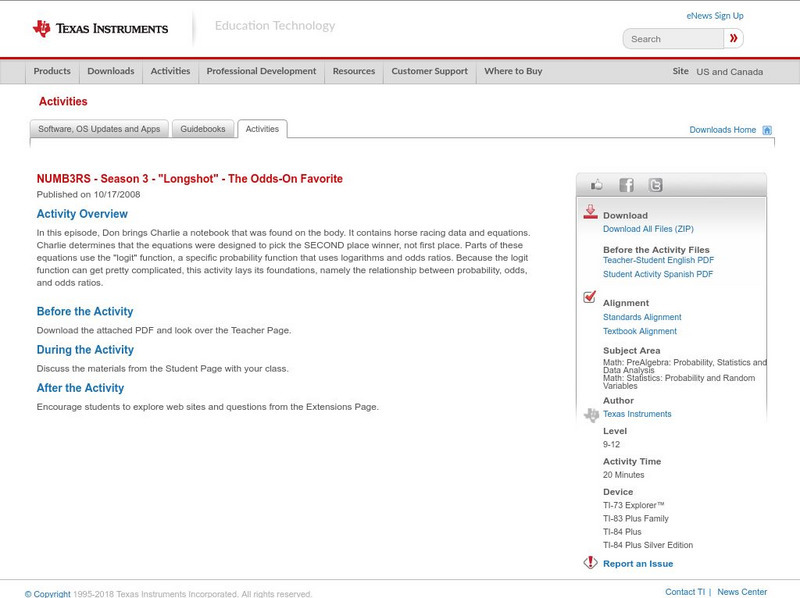Open the Products menu
The width and height of the screenshot is (800, 598).
[52, 71]
